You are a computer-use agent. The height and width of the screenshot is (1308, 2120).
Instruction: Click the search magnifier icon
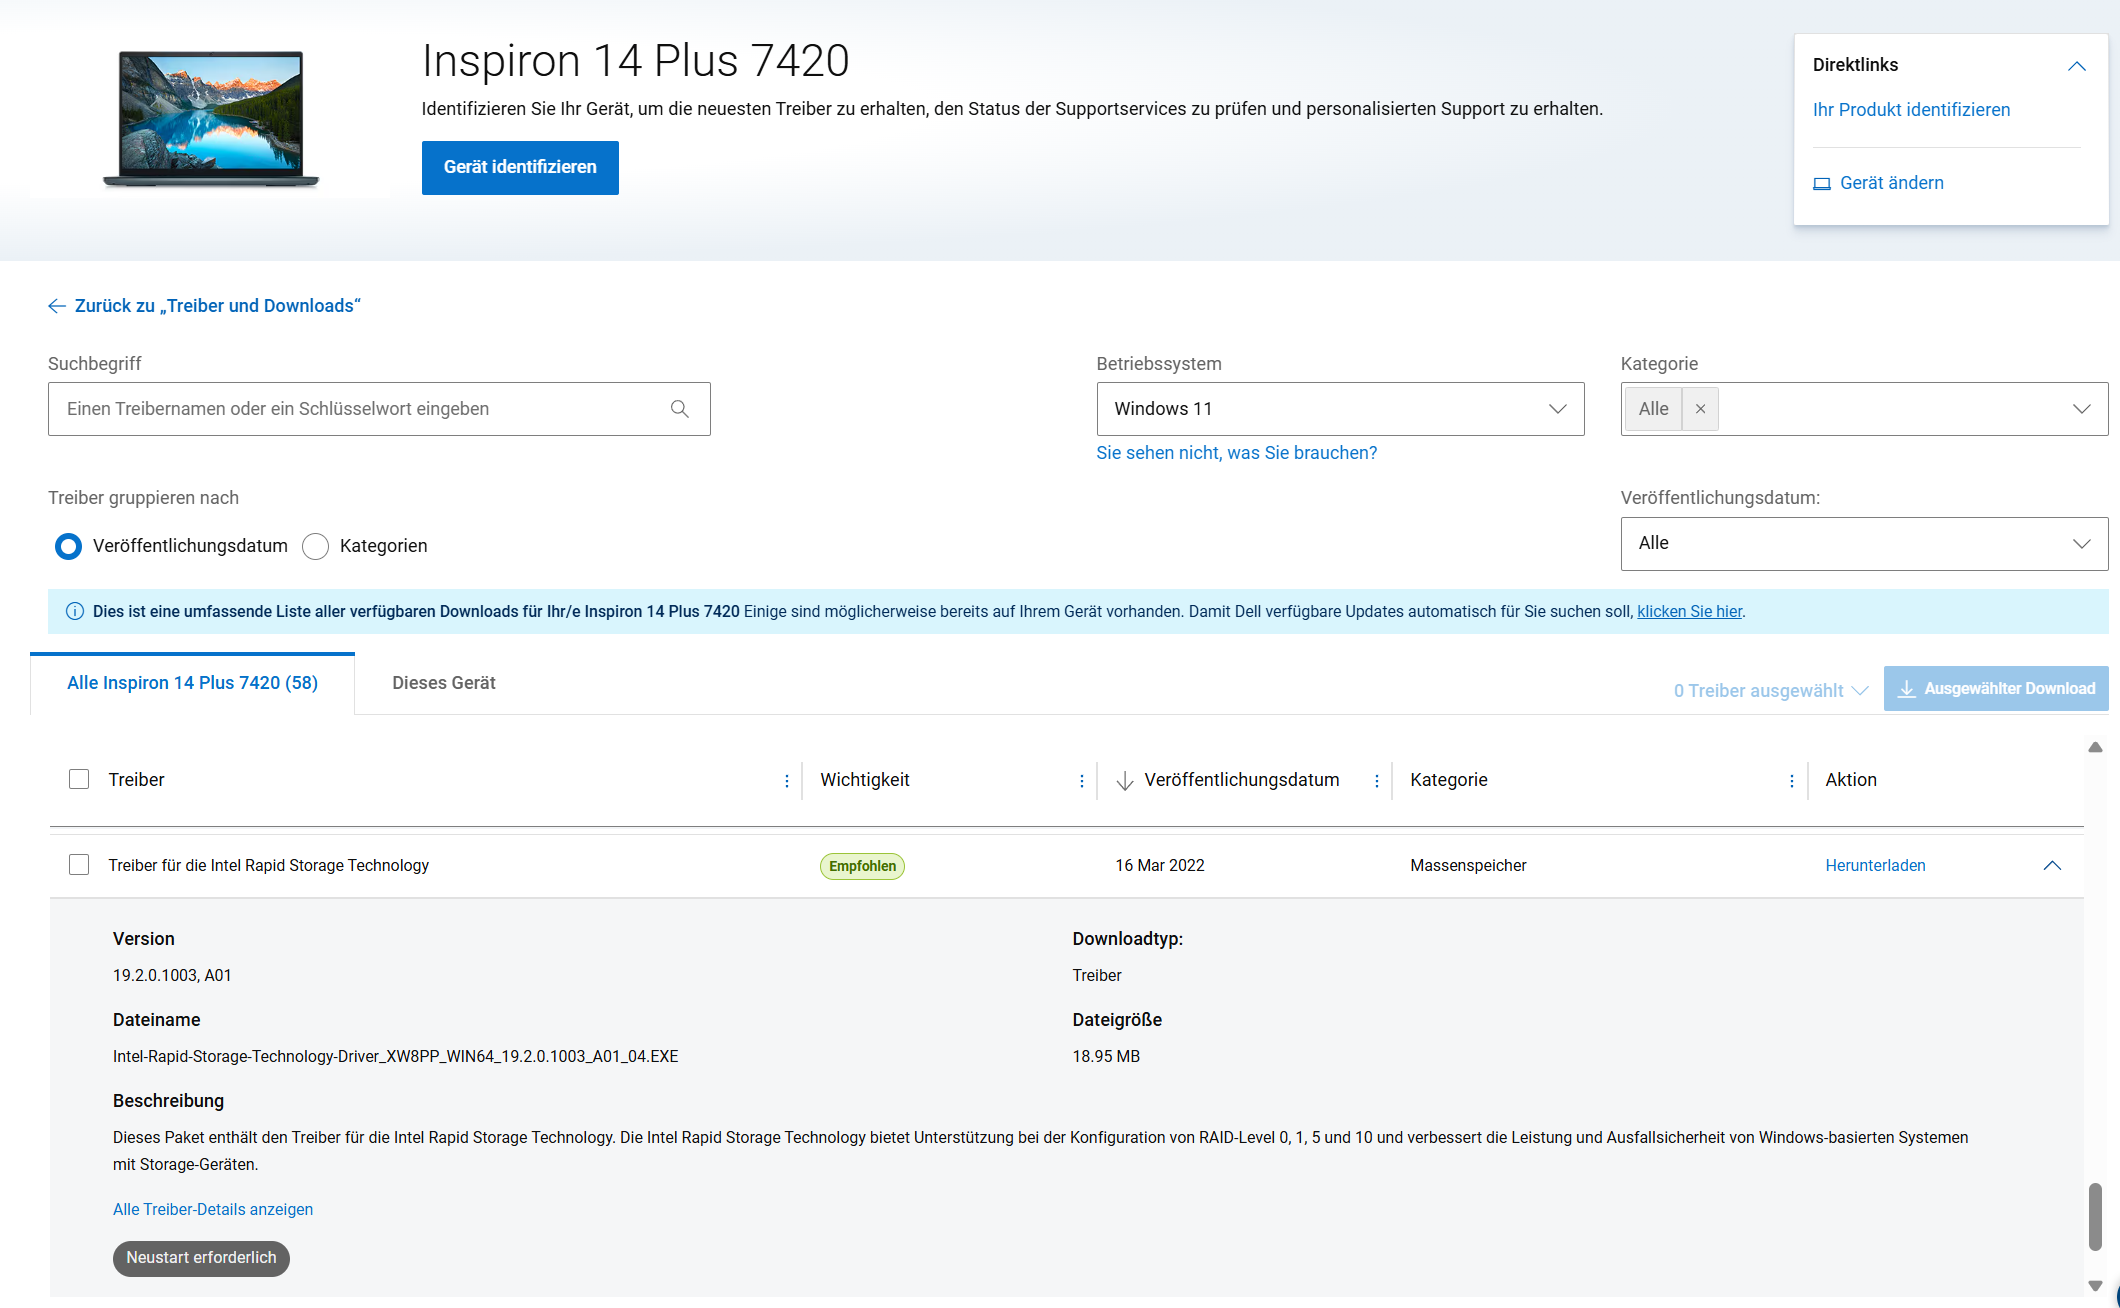pyautogui.click(x=680, y=409)
